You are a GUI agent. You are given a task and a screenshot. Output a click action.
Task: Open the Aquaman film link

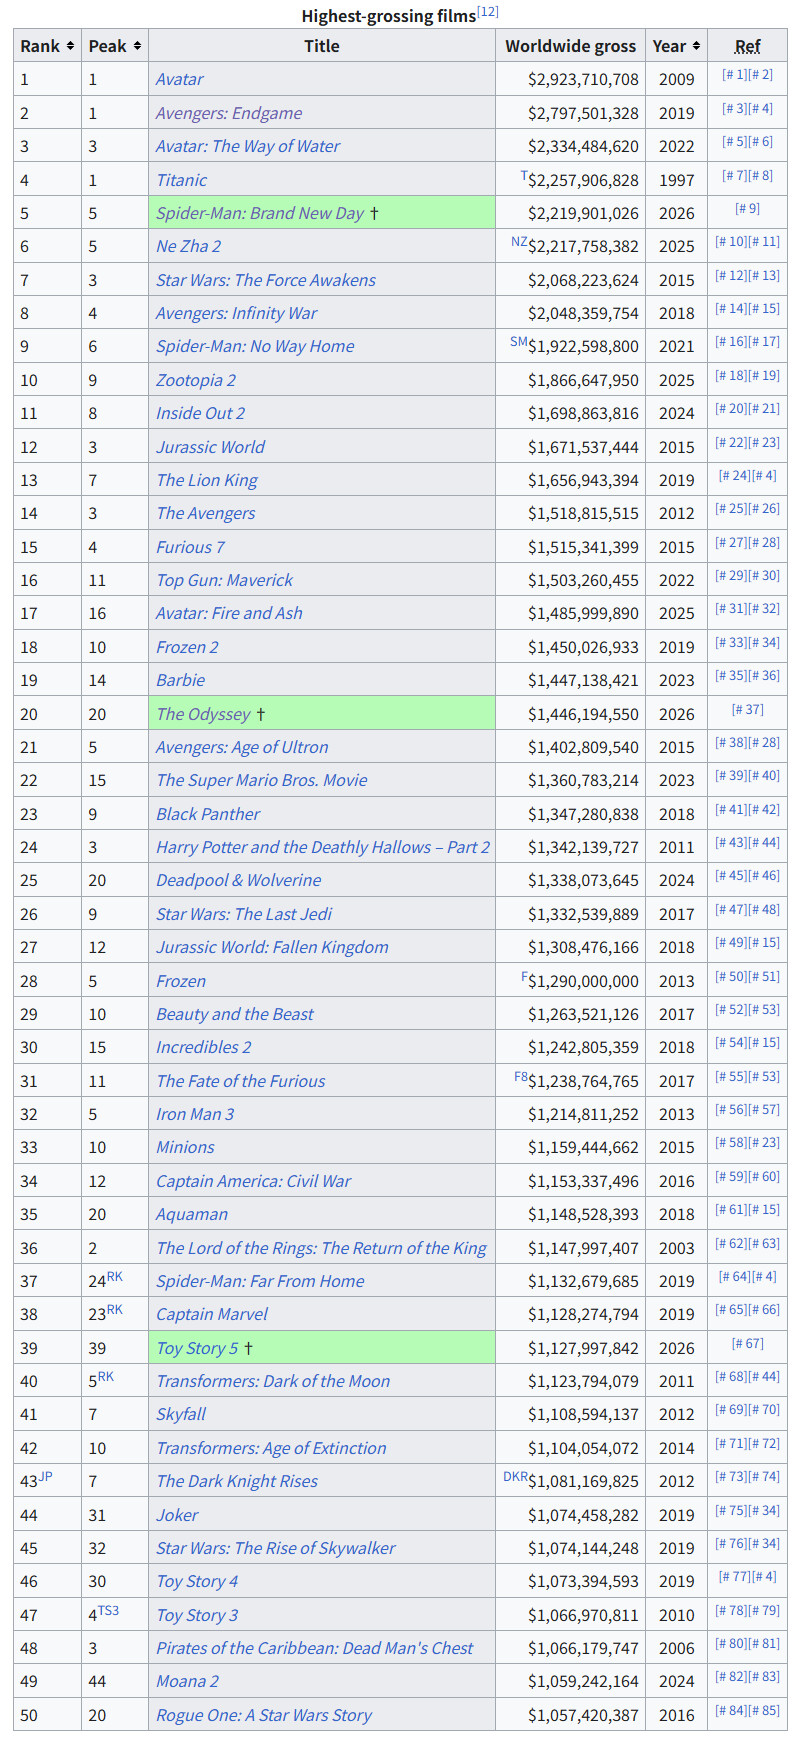click(192, 1214)
